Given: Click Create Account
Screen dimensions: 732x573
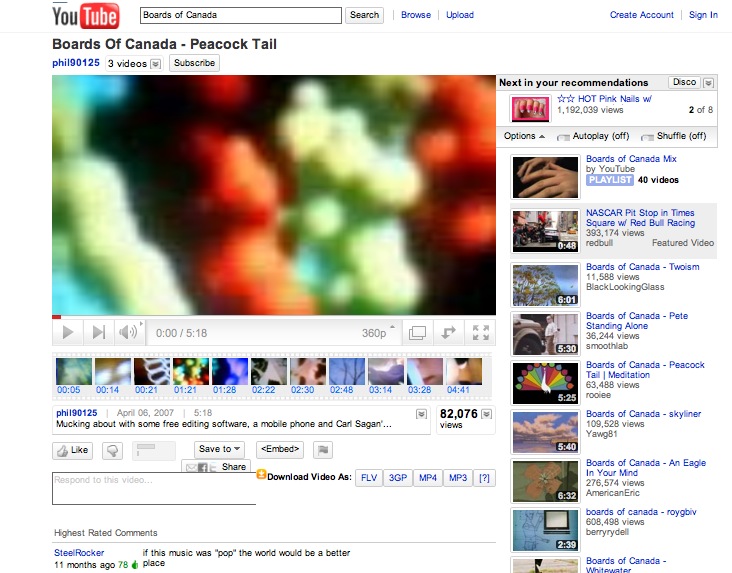Looking at the screenshot, I should (x=641, y=15).
